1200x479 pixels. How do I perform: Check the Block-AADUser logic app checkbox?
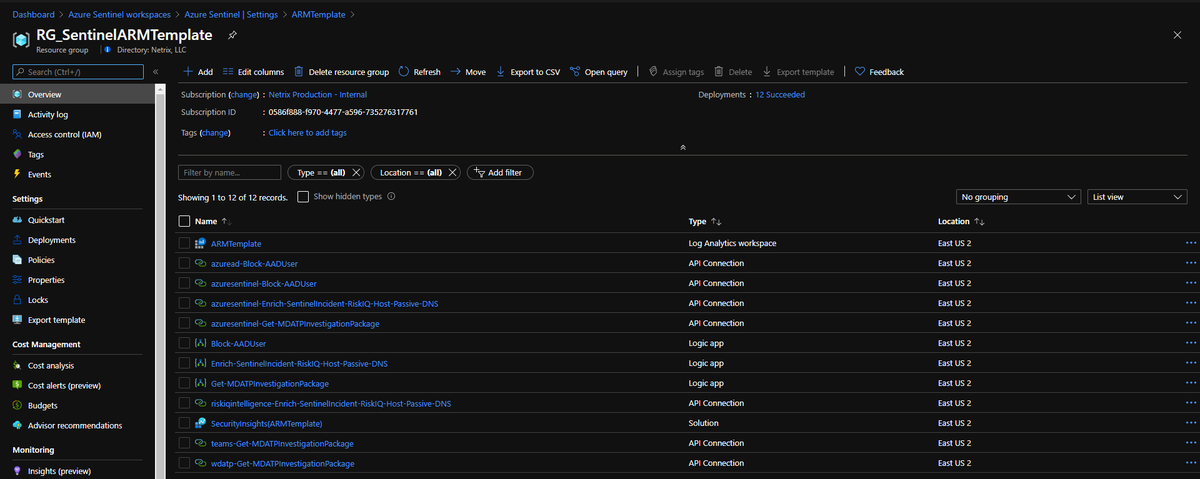point(184,343)
